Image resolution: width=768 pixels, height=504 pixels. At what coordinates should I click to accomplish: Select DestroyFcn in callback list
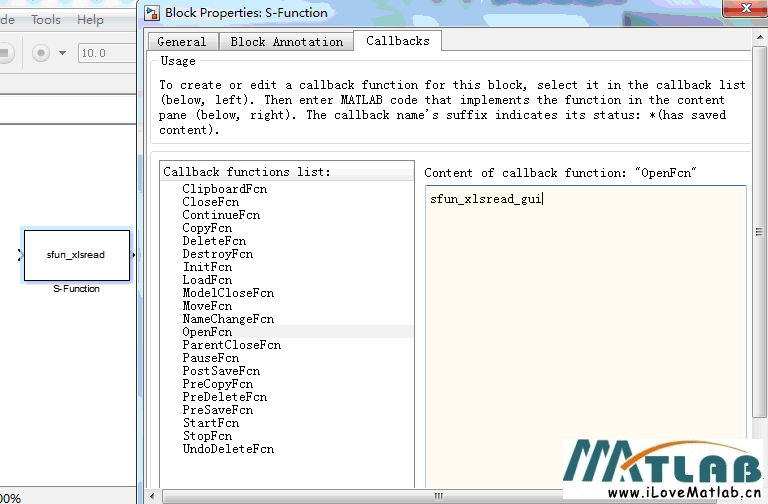pyautogui.click(x=217, y=254)
